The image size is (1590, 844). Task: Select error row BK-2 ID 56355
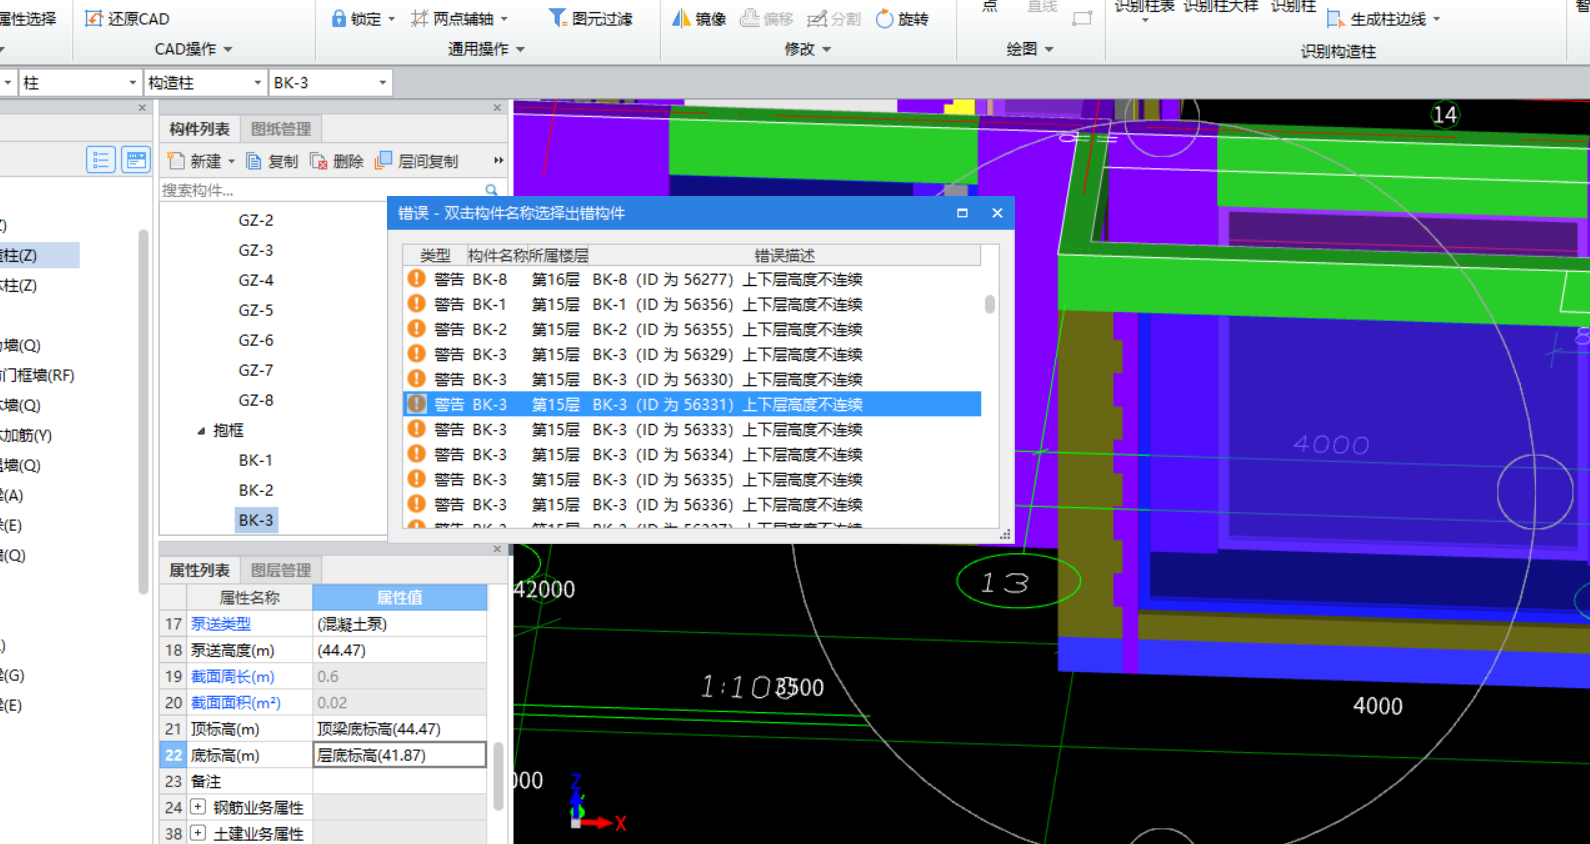pos(692,329)
